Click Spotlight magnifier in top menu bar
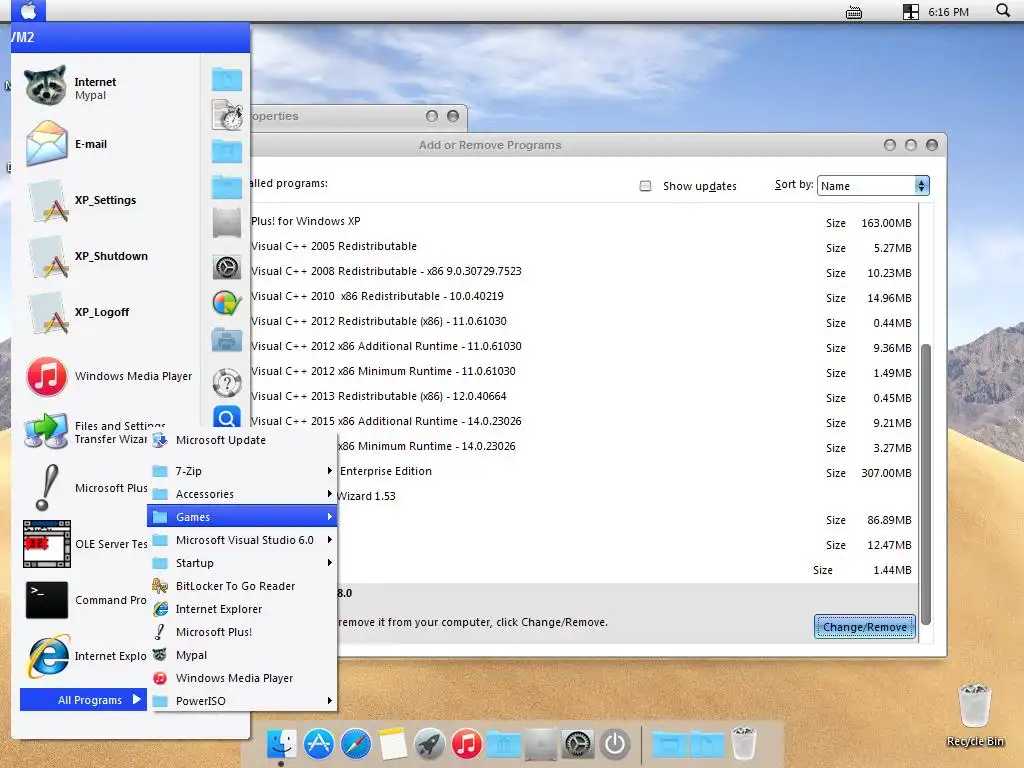The width and height of the screenshot is (1024, 768). (1003, 10)
